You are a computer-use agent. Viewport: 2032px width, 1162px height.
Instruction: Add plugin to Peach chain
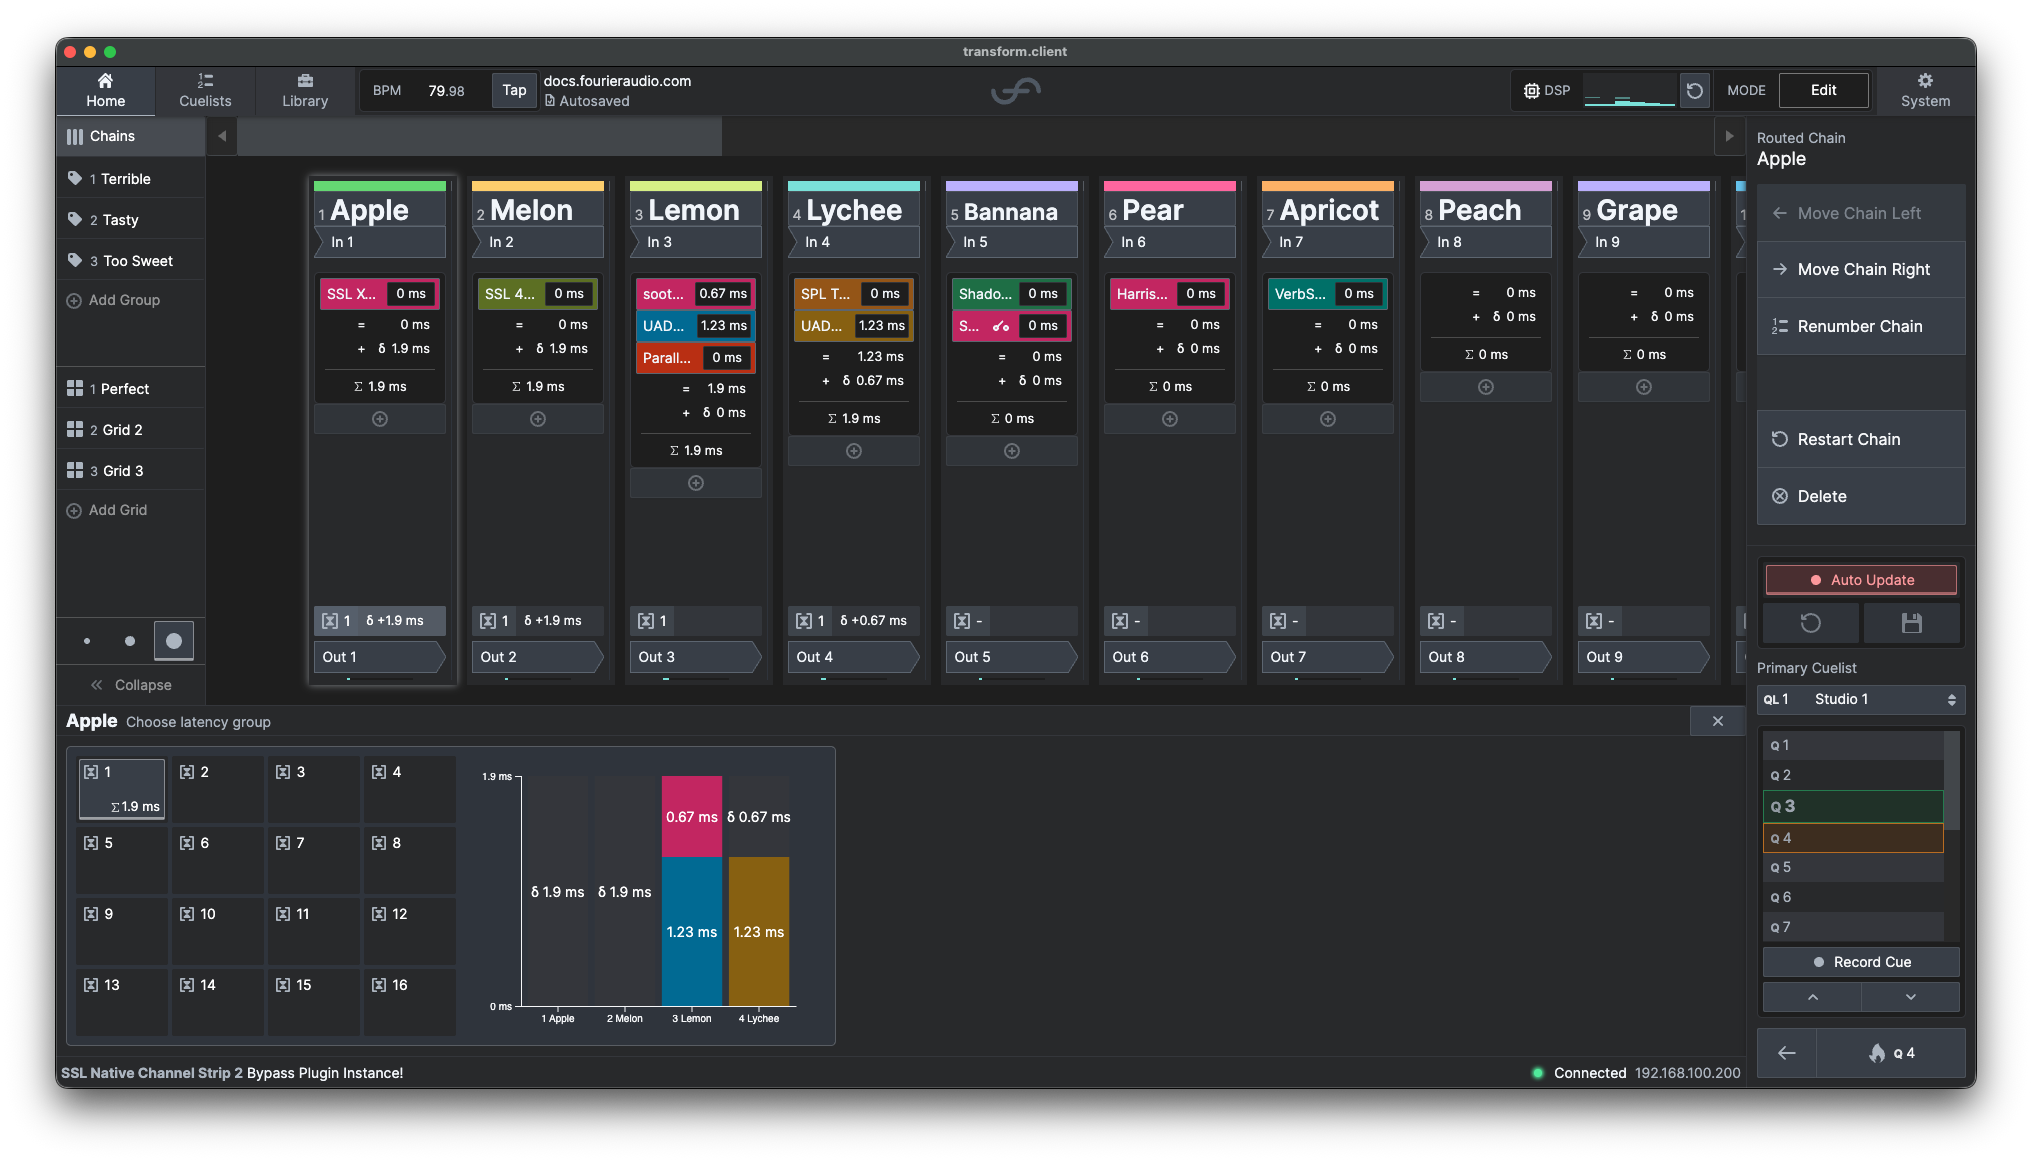[1486, 387]
